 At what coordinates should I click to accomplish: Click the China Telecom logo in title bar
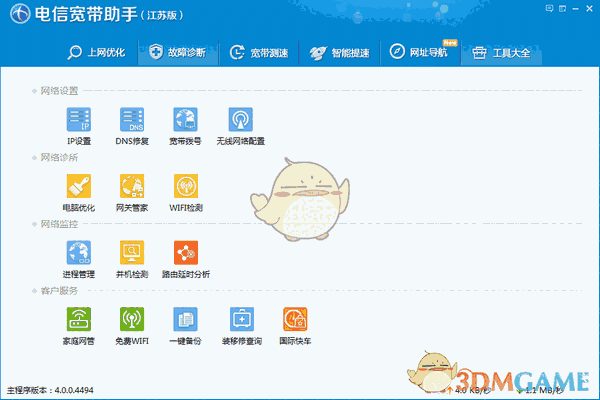(20, 14)
